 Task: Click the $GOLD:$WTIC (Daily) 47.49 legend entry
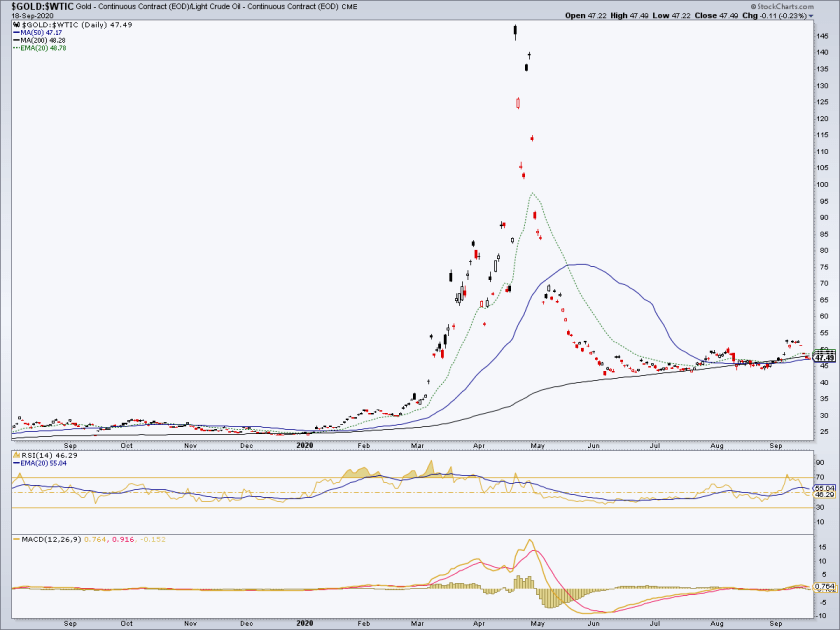click(72, 25)
